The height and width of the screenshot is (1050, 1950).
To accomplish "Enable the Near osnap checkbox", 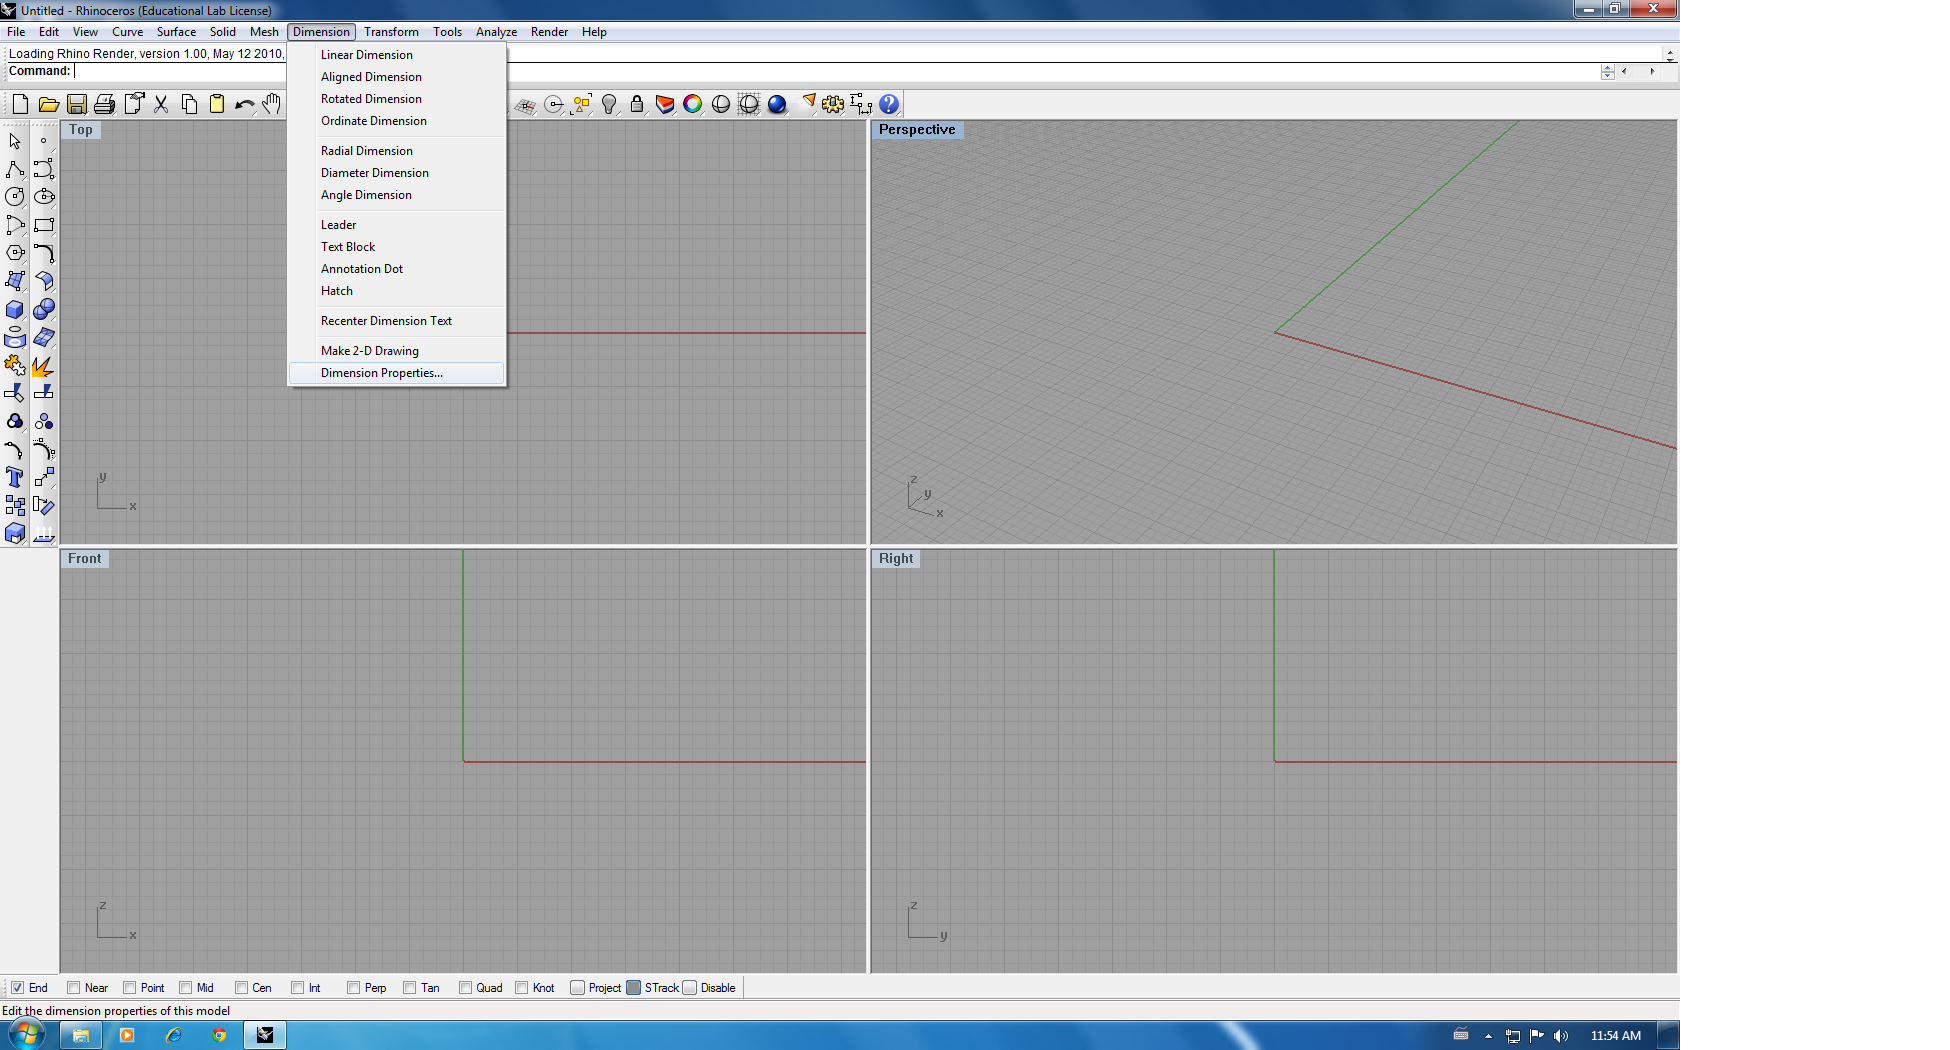I will (73, 988).
